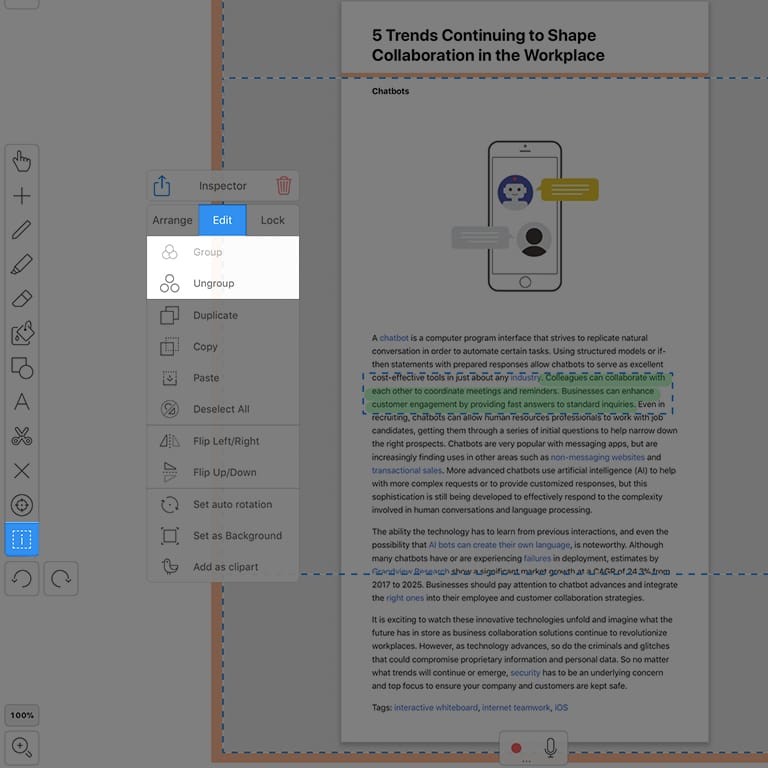Click the Chatbots heading text
Viewport: 768px width, 768px height.
390,91
